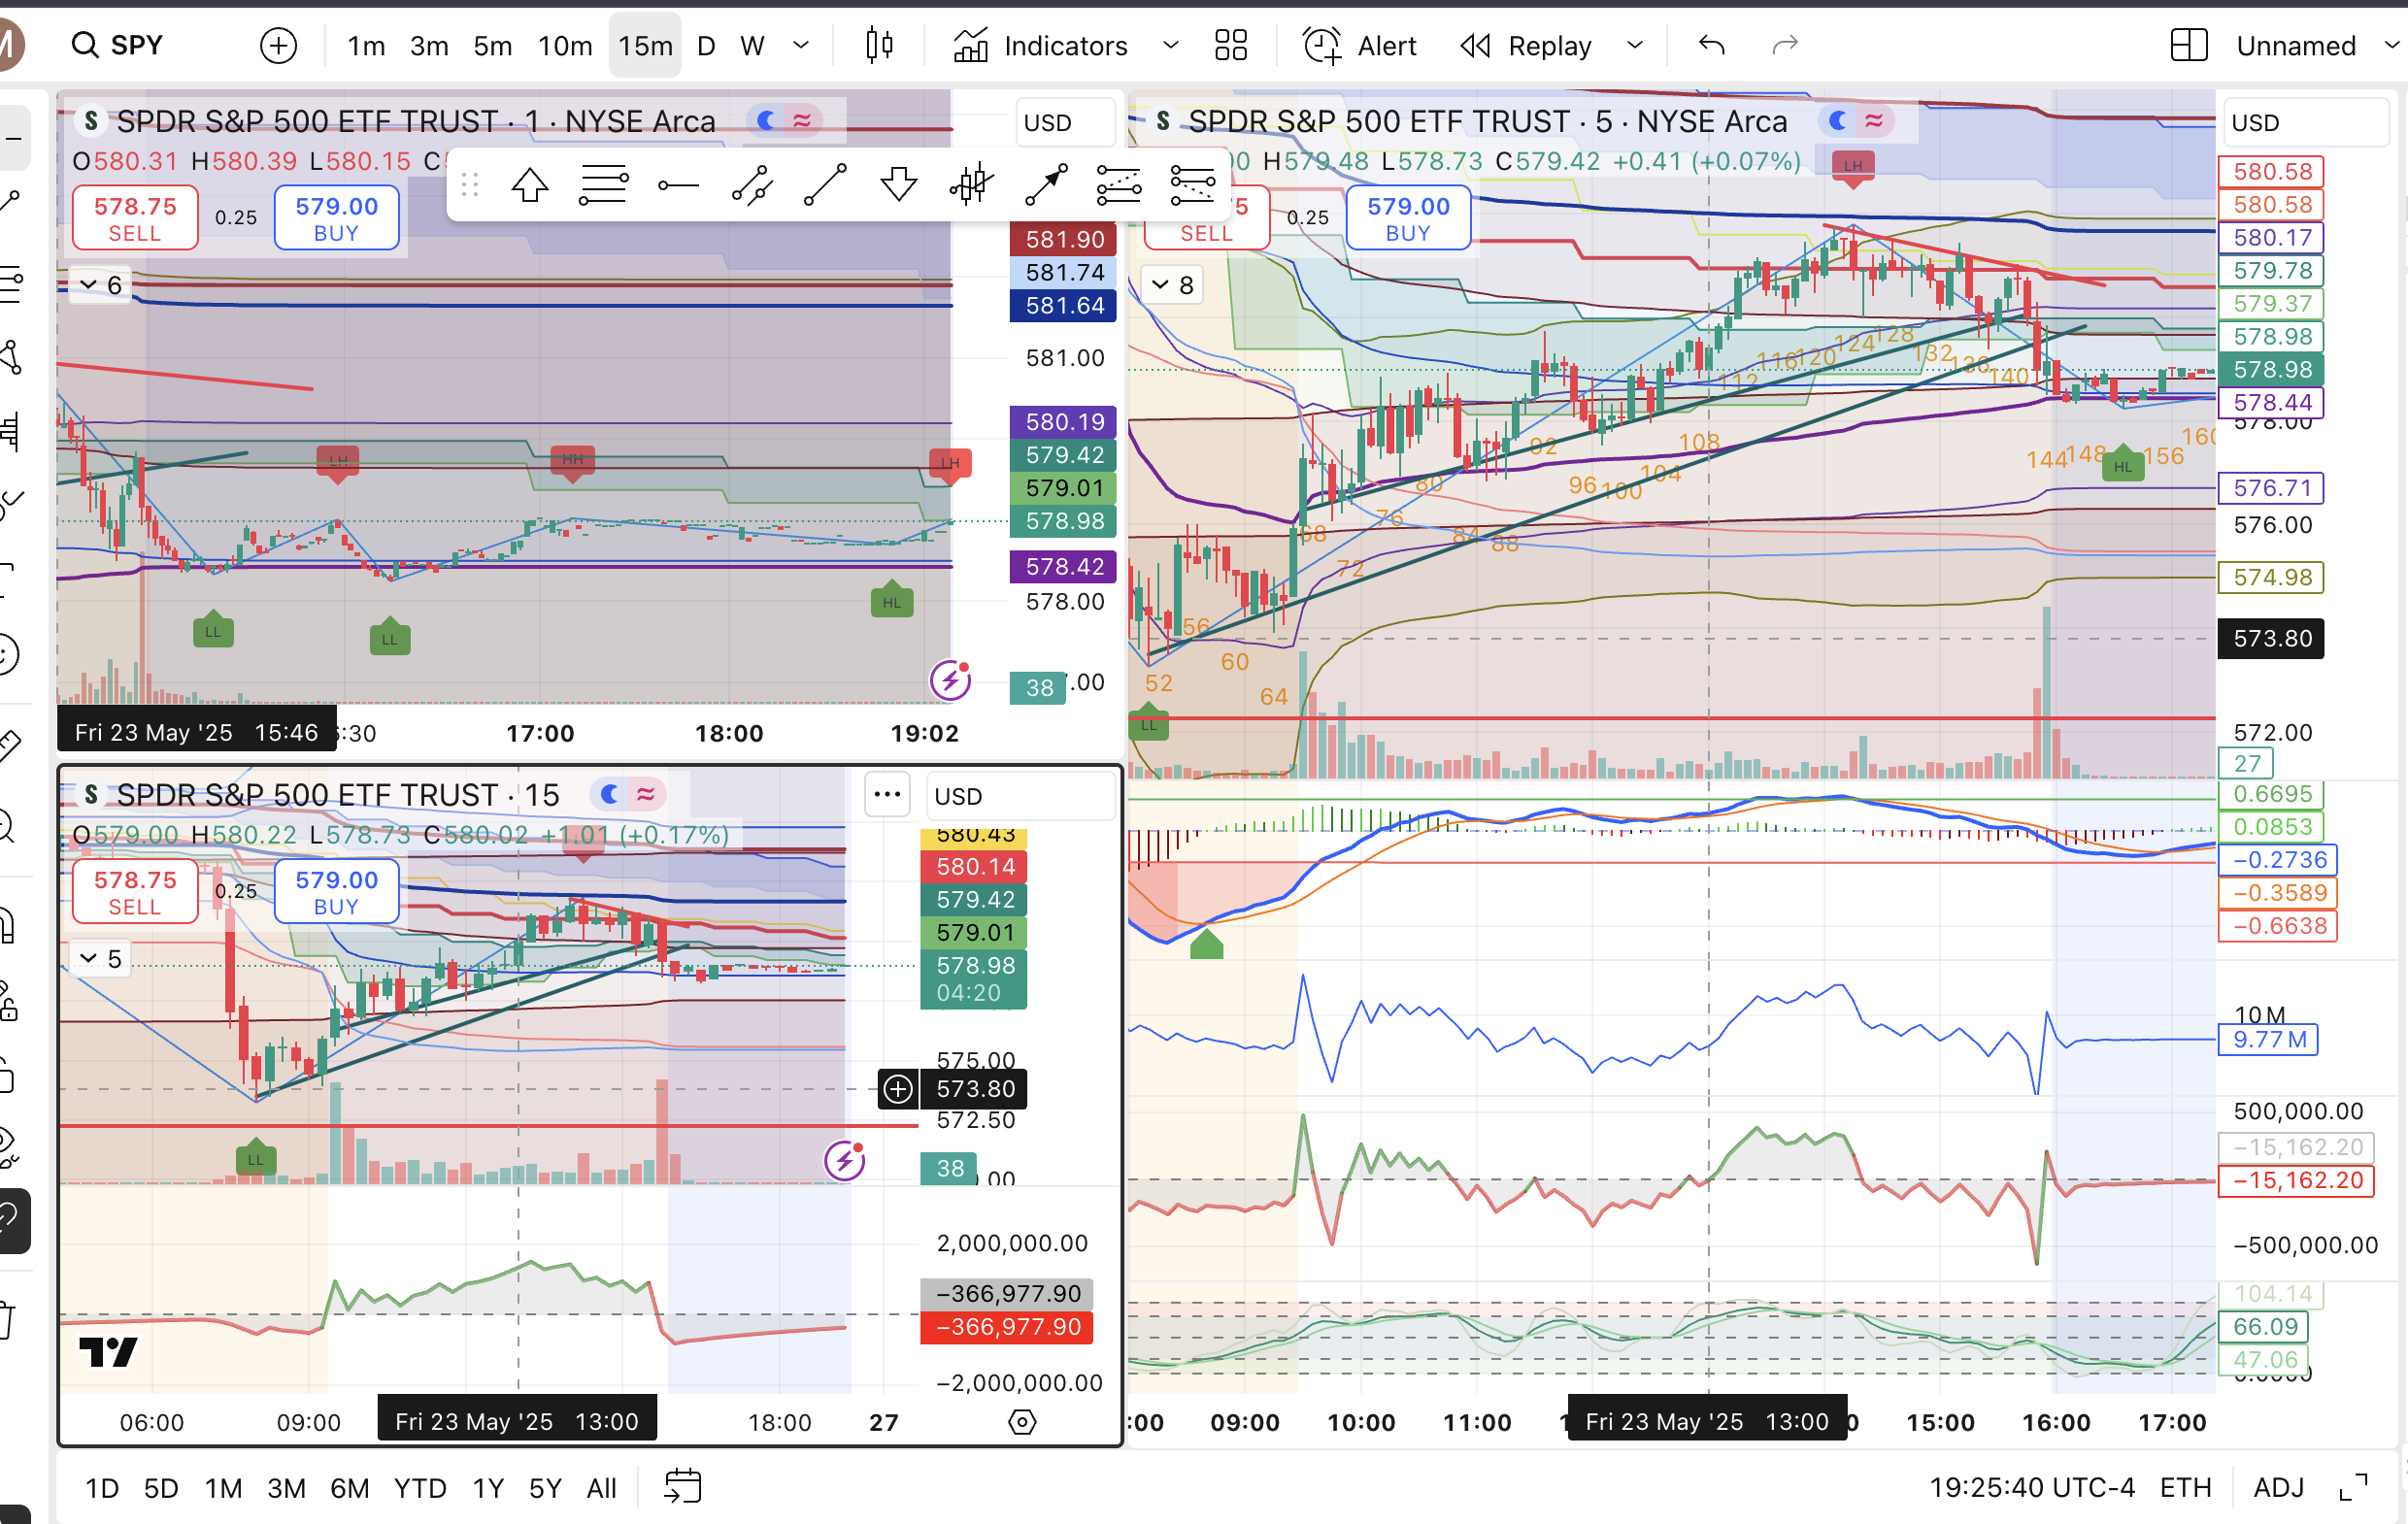
Task: Toggle hide all drawings eye icon
Action: pos(8,1146)
